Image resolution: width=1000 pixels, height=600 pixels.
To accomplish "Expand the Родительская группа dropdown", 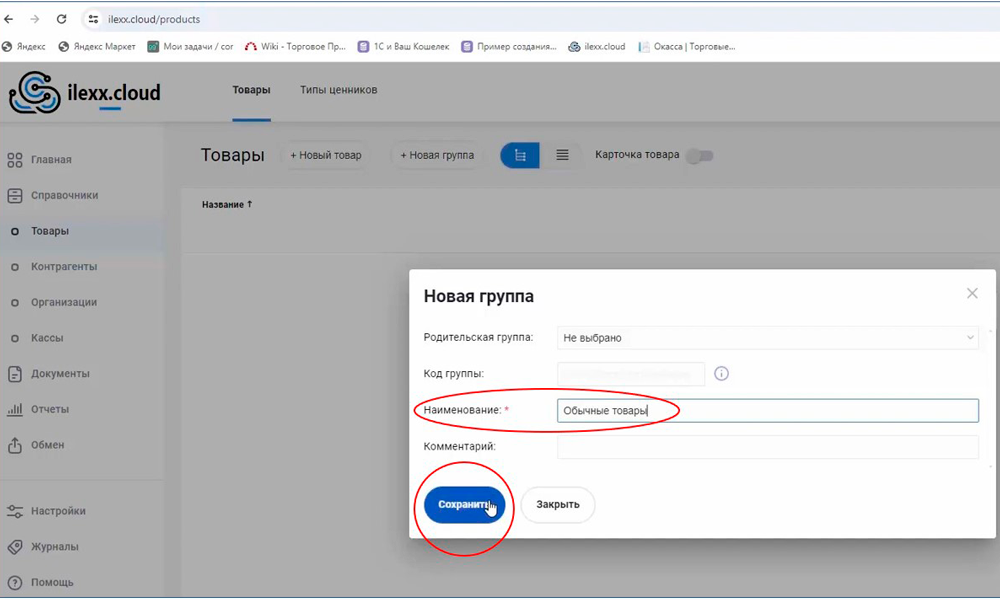I will pyautogui.click(x=767, y=338).
